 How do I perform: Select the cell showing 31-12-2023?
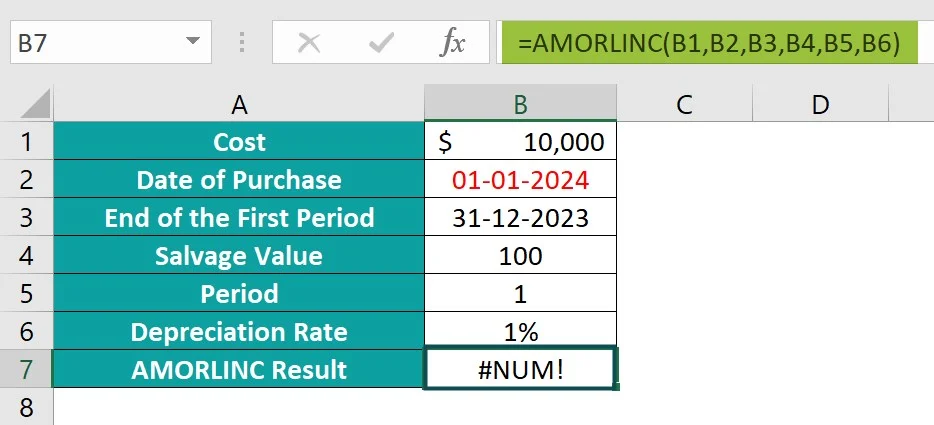point(521,218)
